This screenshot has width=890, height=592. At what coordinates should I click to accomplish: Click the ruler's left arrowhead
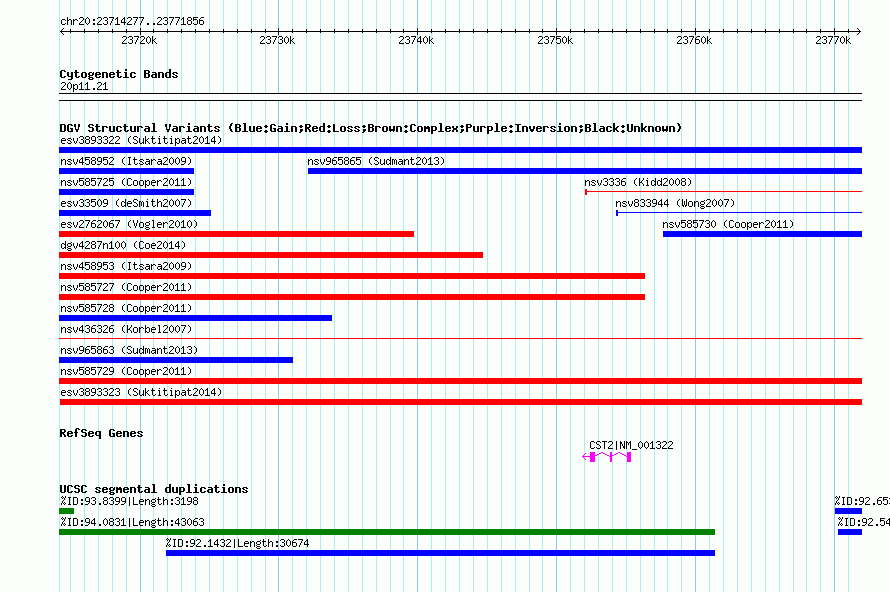(x=62, y=31)
